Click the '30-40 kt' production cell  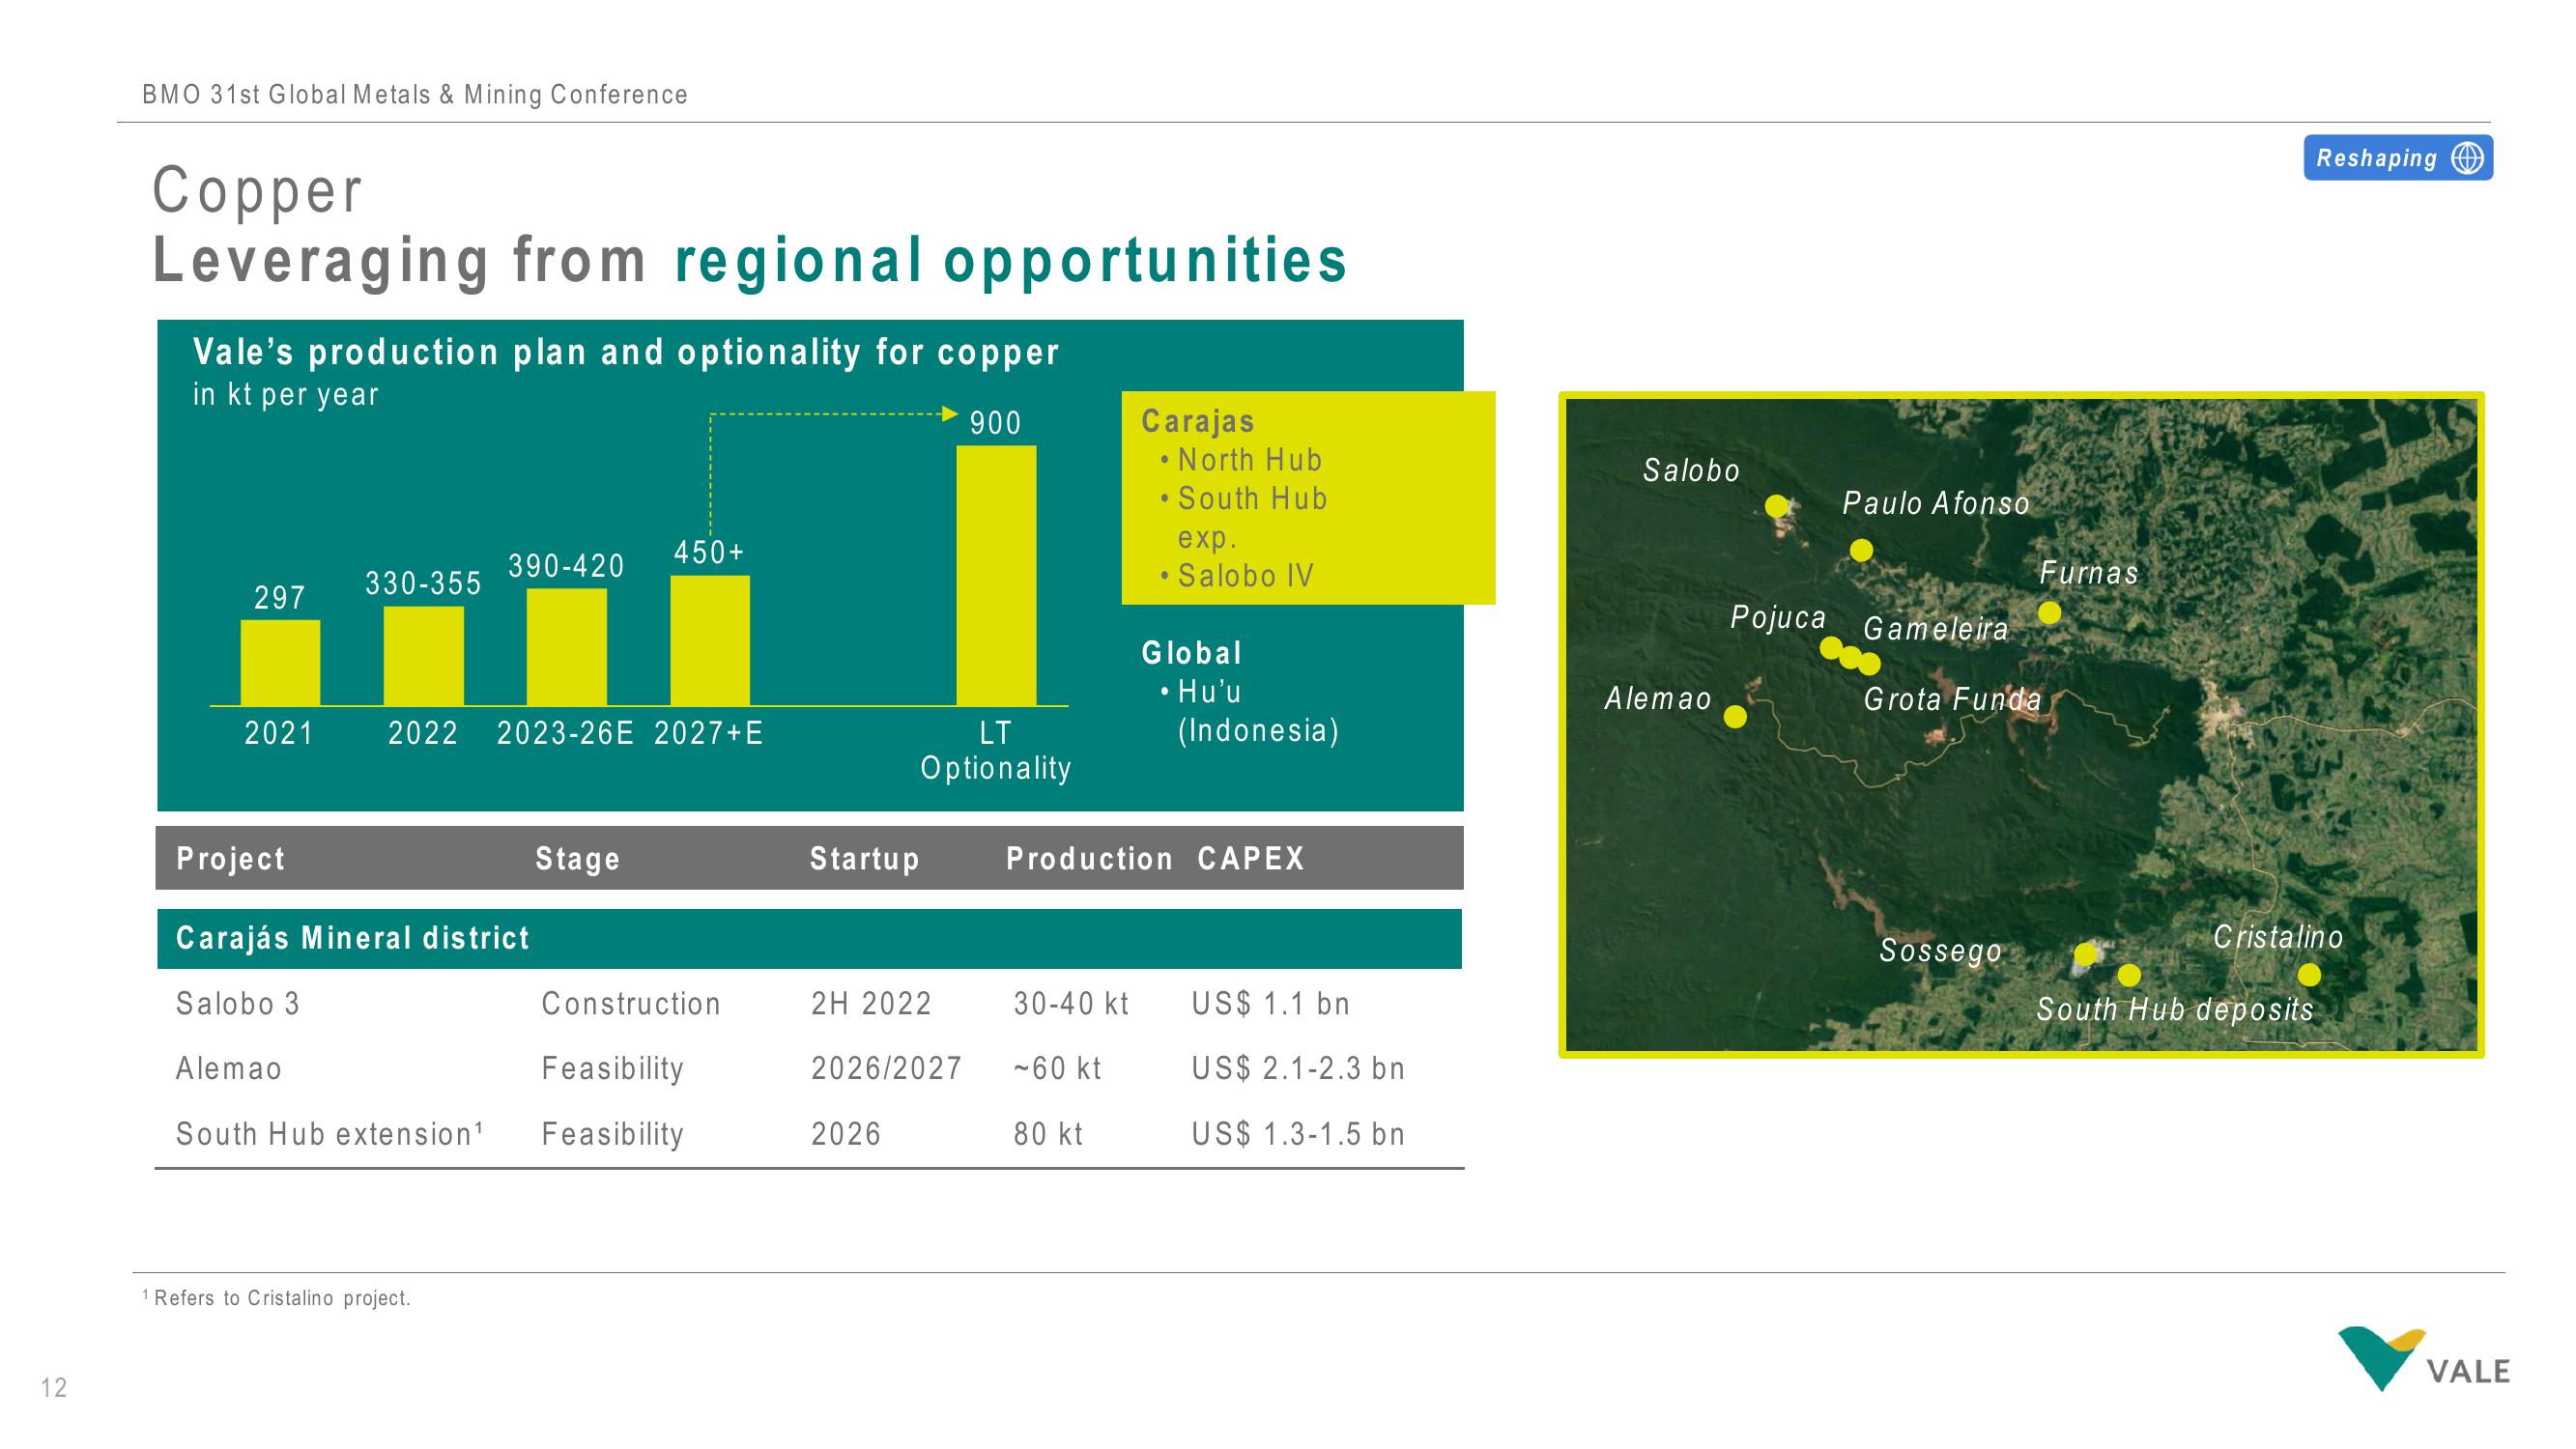click(x=1071, y=1004)
